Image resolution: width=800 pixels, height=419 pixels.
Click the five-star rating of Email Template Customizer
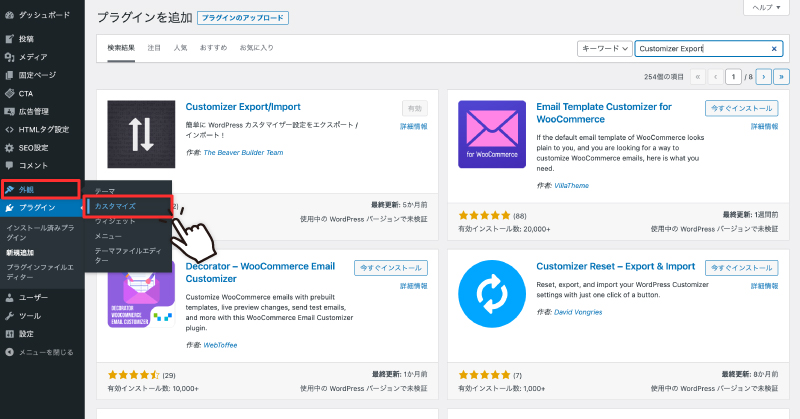coord(484,215)
